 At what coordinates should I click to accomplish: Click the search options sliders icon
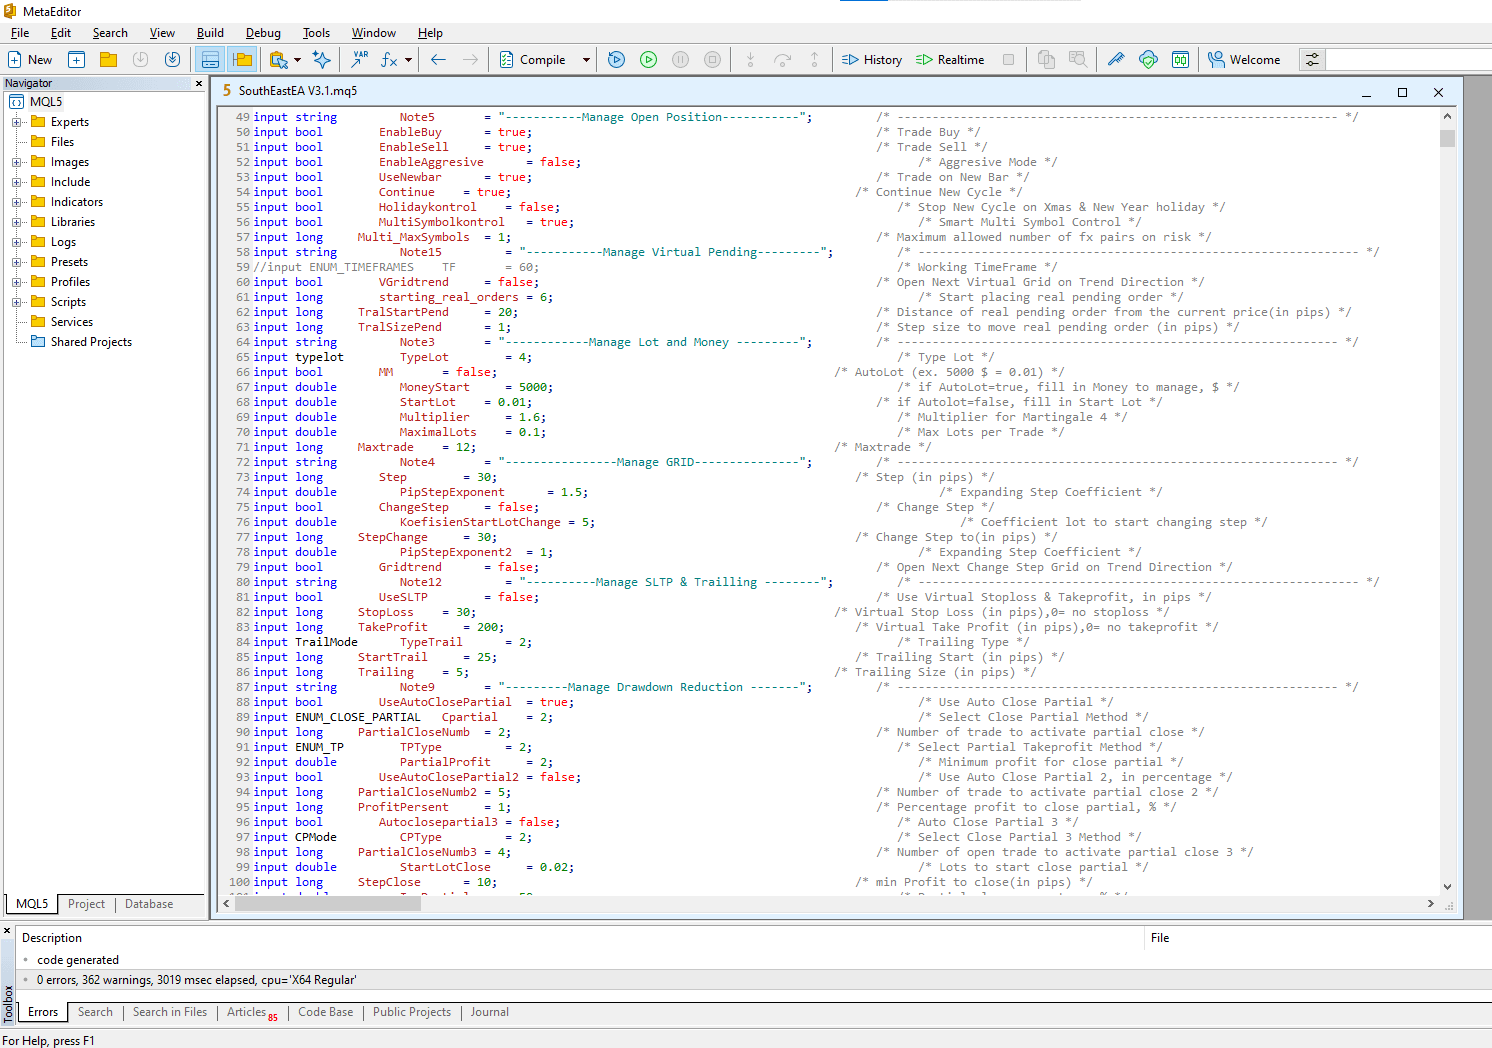[x=1312, y=60]
